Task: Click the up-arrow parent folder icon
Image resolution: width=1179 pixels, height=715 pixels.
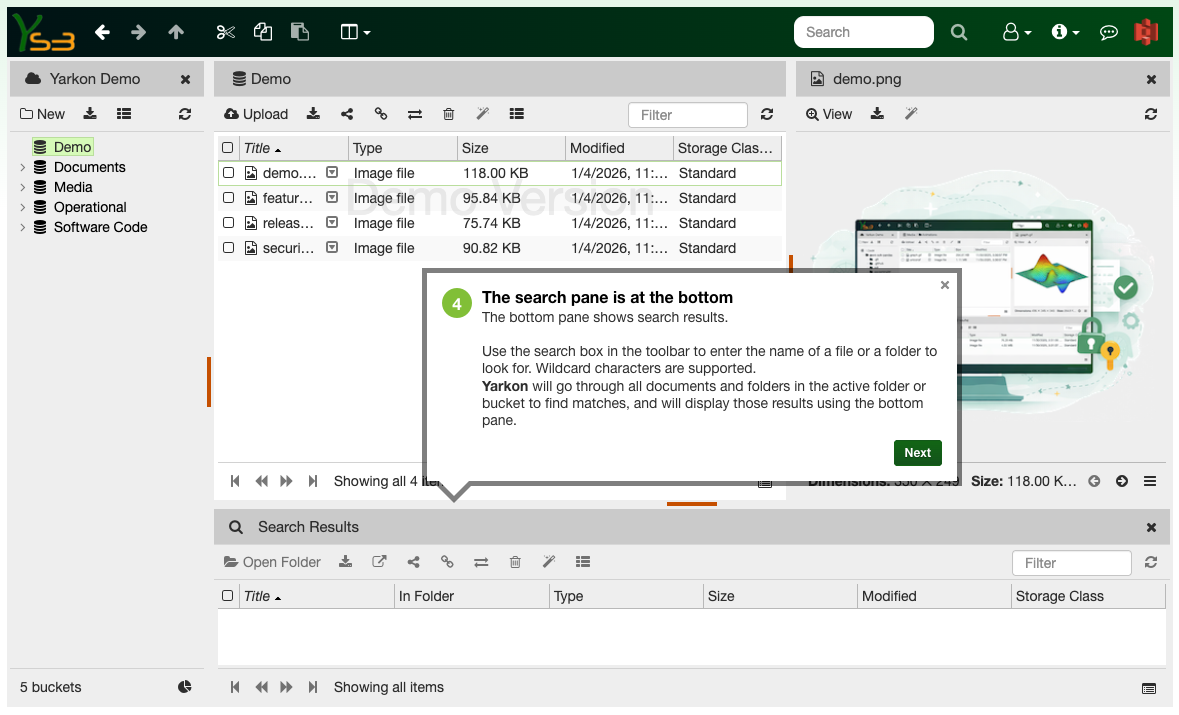Action: 176,32
